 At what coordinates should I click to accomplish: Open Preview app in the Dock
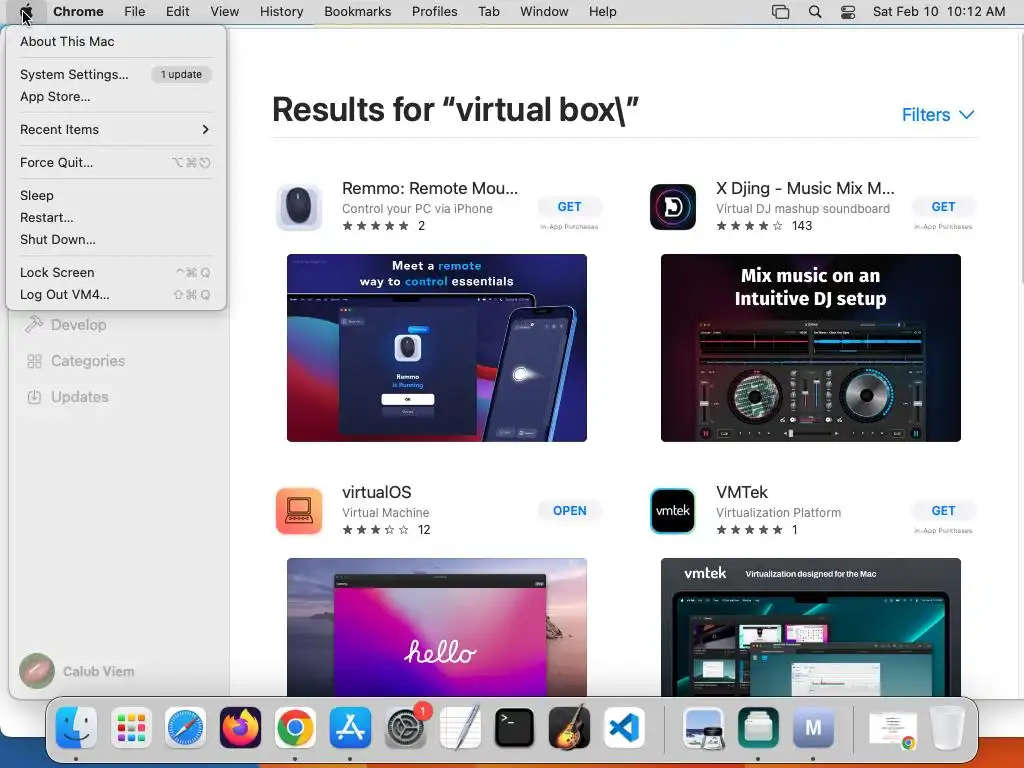(703, 728)
